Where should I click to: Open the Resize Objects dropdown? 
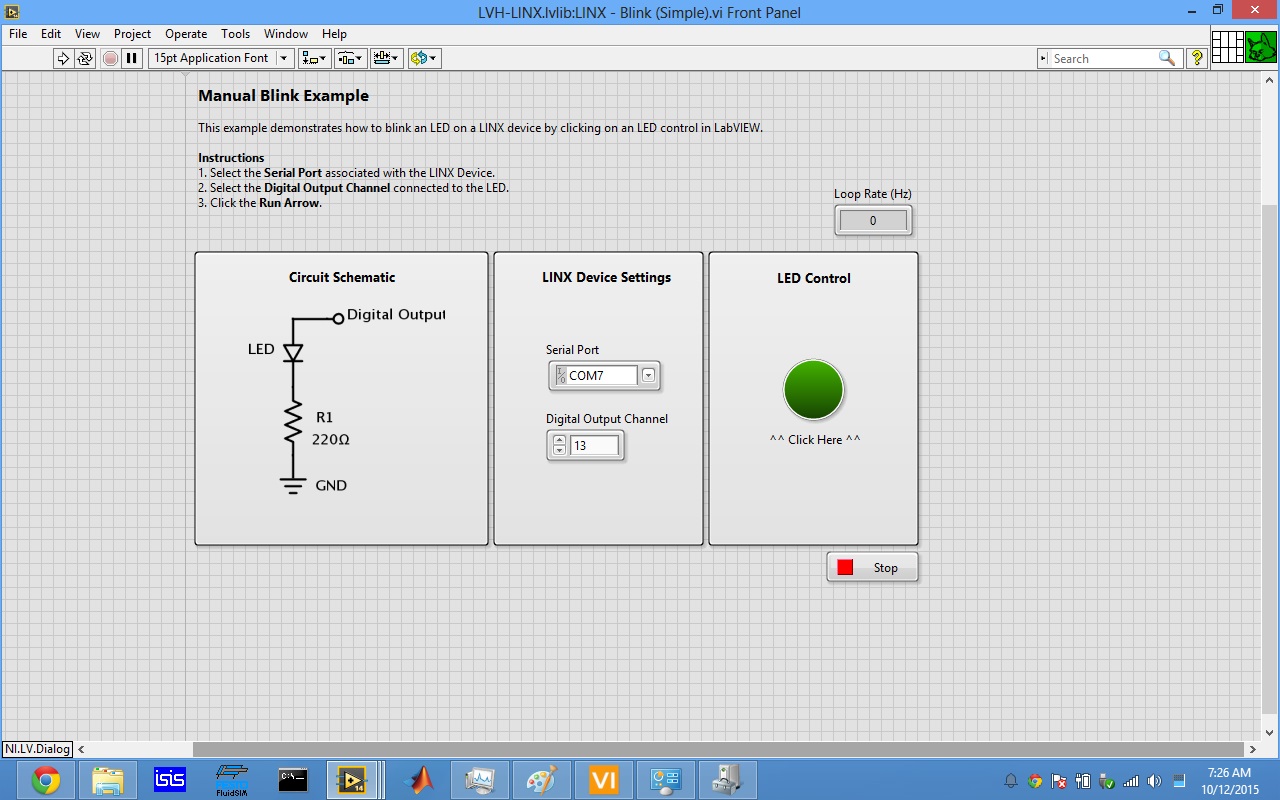point(387,58)
